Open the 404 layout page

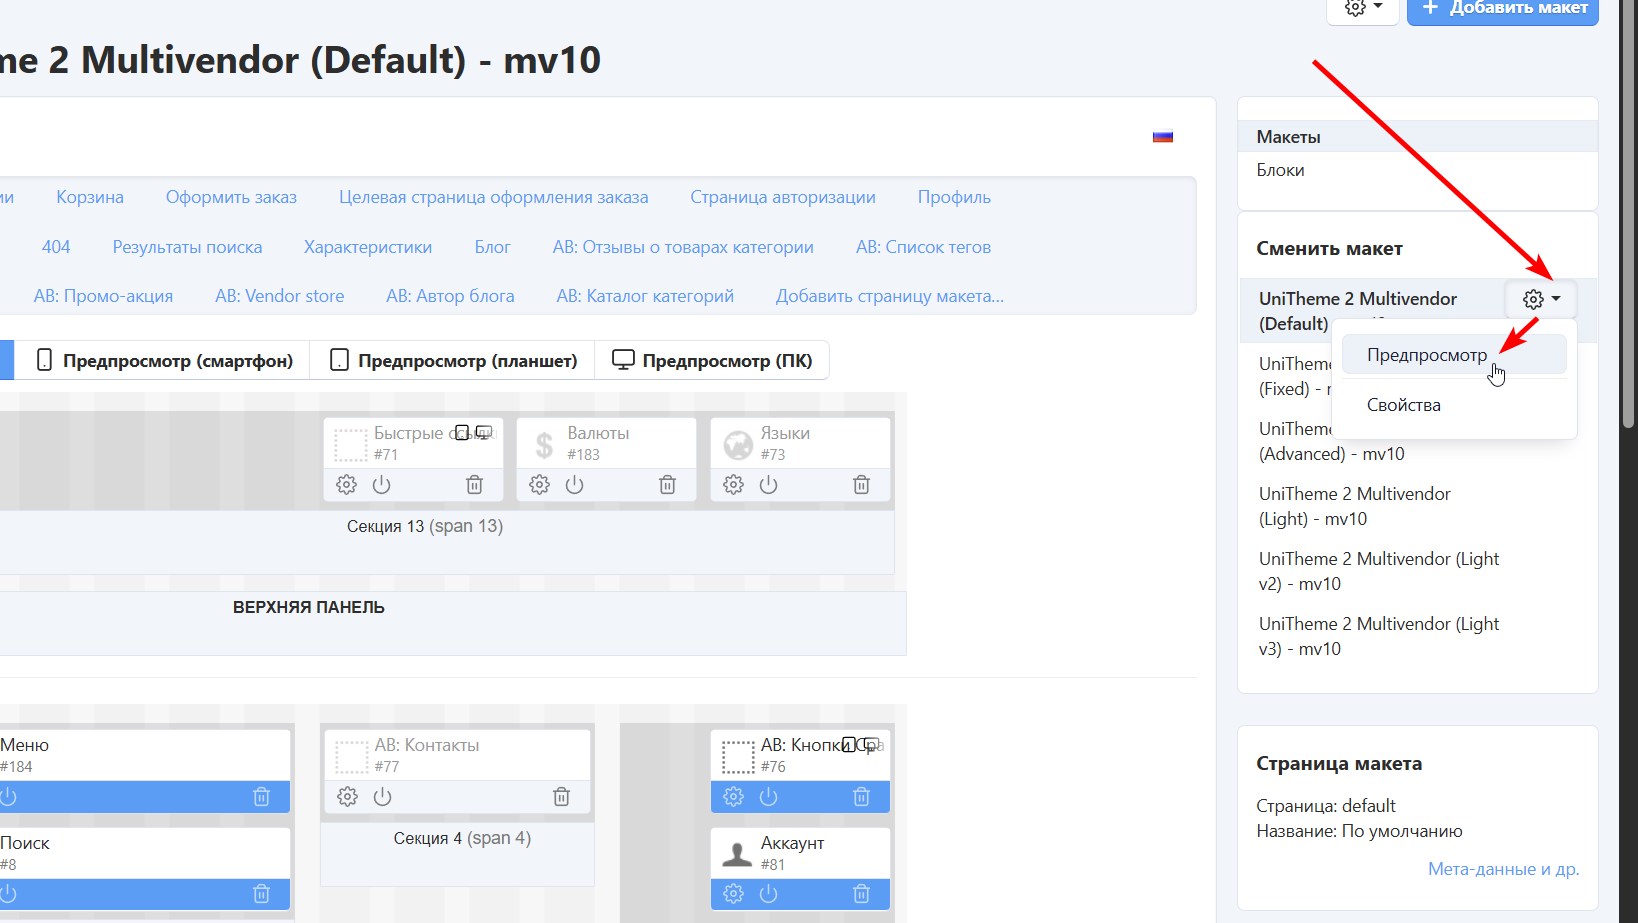click(56, 247)
